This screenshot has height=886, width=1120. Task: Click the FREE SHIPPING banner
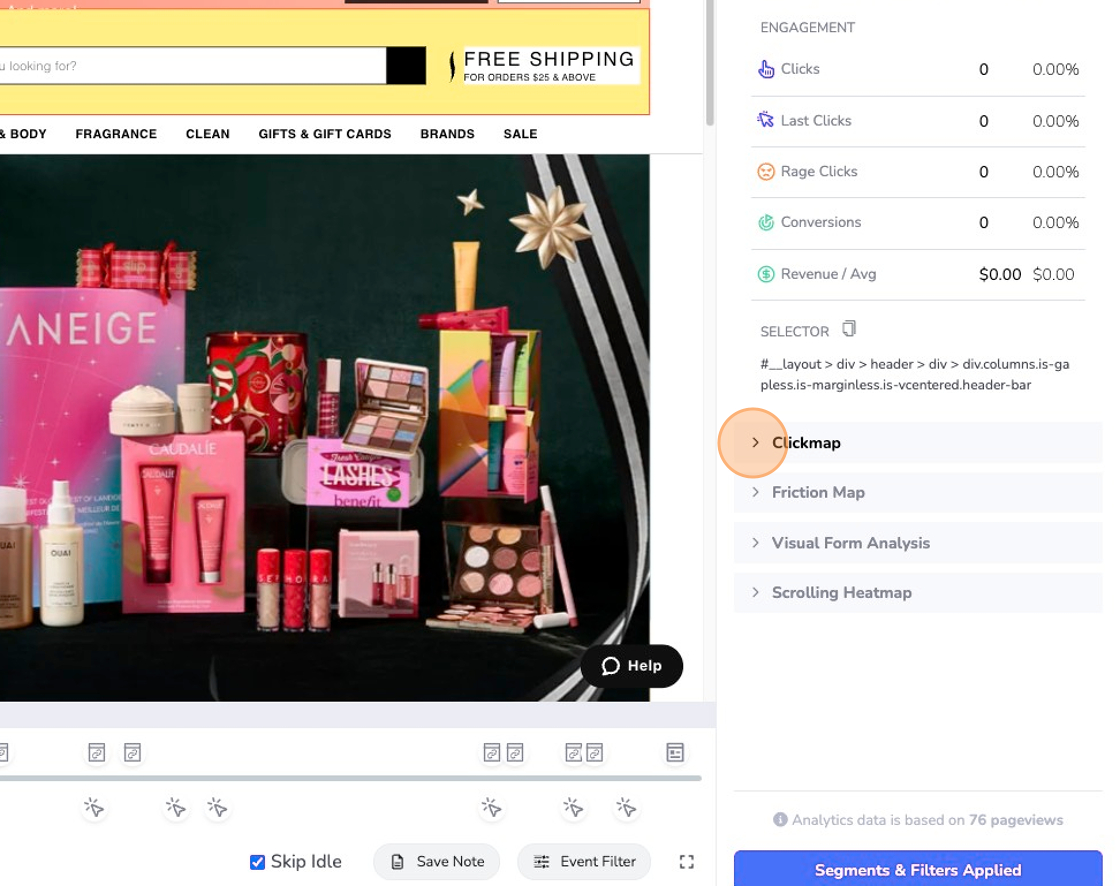pyautogui.click(x=549, y=66)
